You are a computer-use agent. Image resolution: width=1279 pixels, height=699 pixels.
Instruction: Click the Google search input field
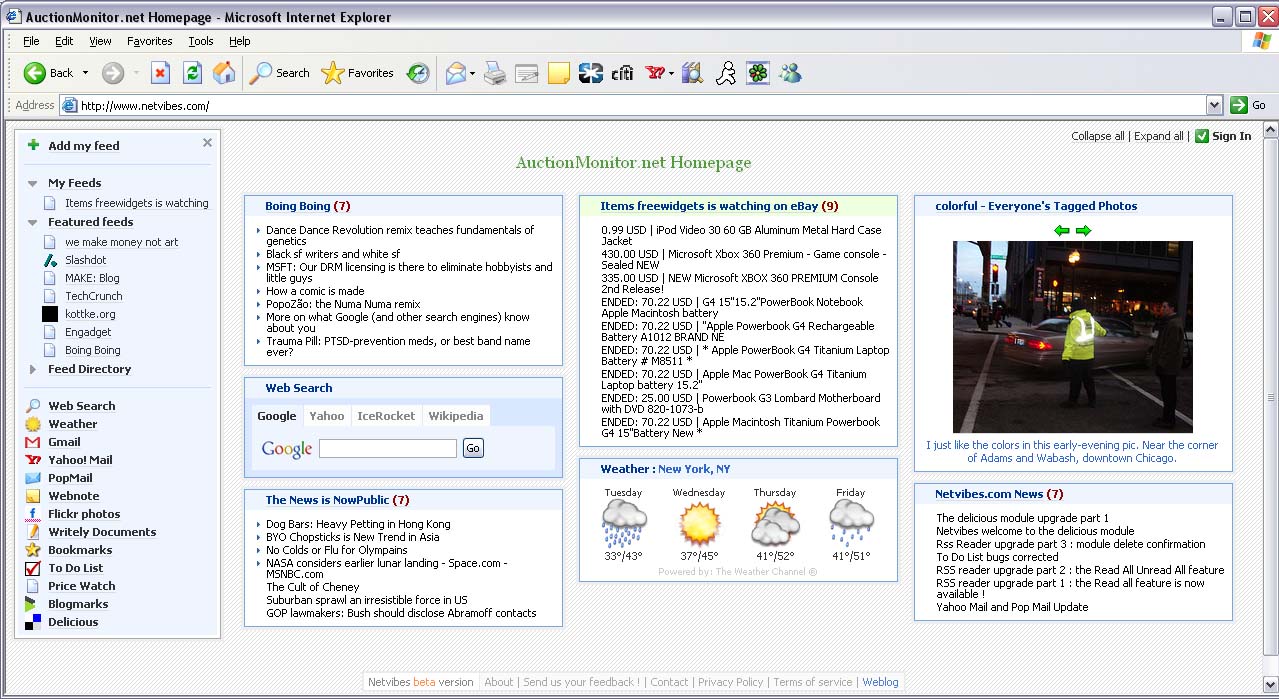pos(387,449)
